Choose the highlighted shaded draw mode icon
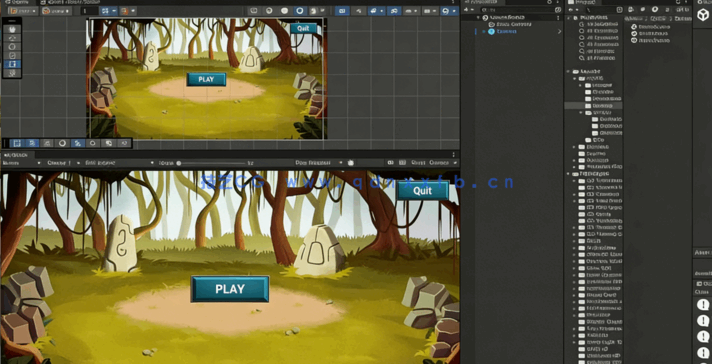712x364 pixels. point(300,11)
